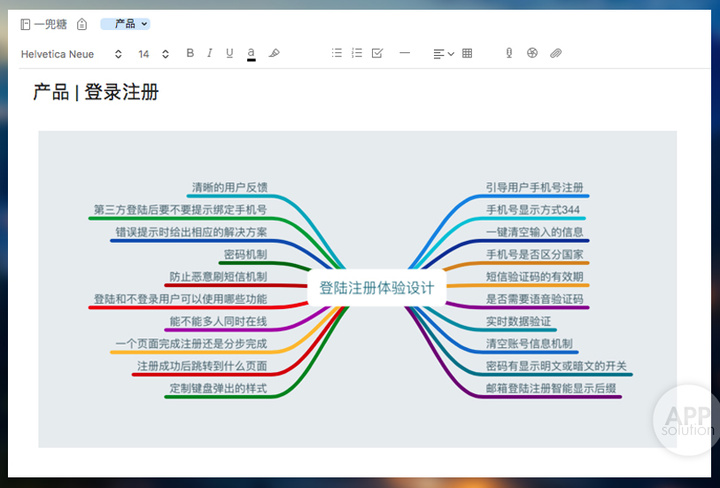This screenshot has height=488, width=720.
Task: Open the text color picker
Action: coord(251,54)
